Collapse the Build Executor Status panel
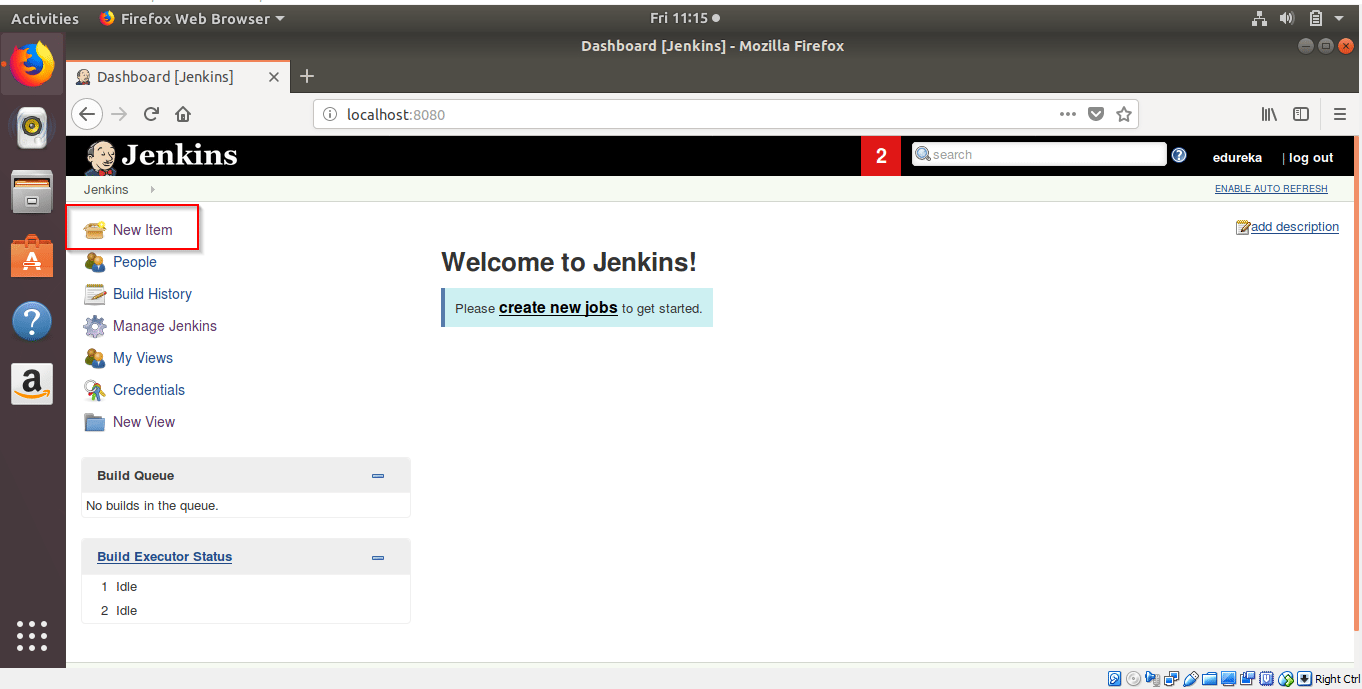This screenshot has height=689, width=1362. click(378, 557)
